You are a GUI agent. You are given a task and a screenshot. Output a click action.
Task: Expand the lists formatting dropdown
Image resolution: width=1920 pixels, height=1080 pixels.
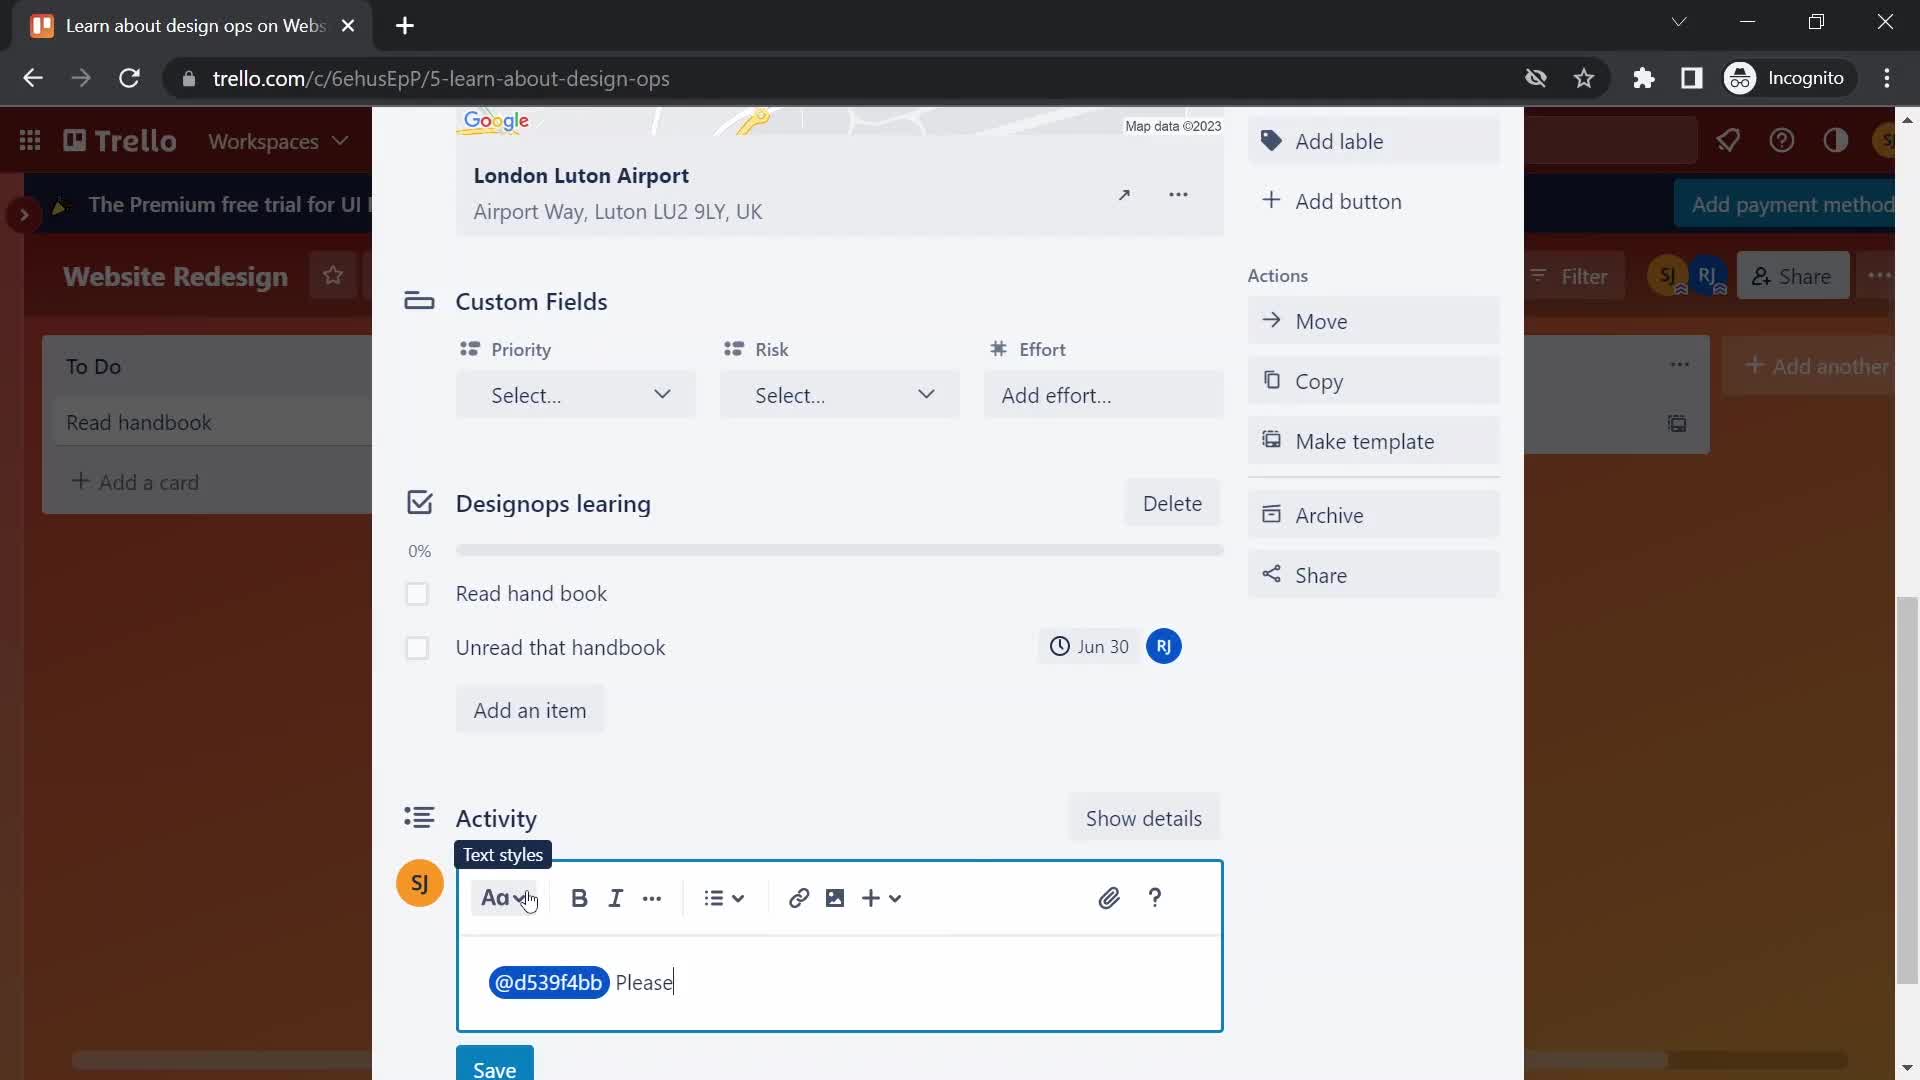(x=724, y=898)
